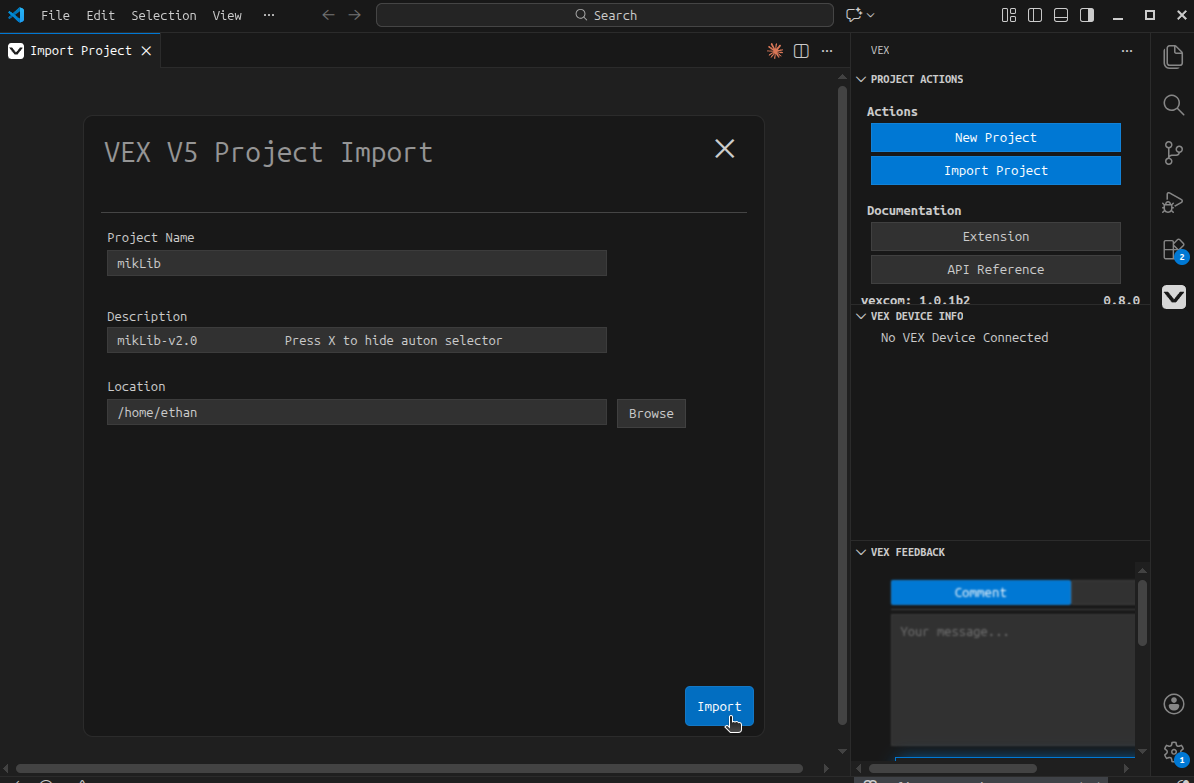Image resolution: width=1194 pixels, height=783 pixels.
Task: Click editor vertical scrollbar
Action: point(842,404)
